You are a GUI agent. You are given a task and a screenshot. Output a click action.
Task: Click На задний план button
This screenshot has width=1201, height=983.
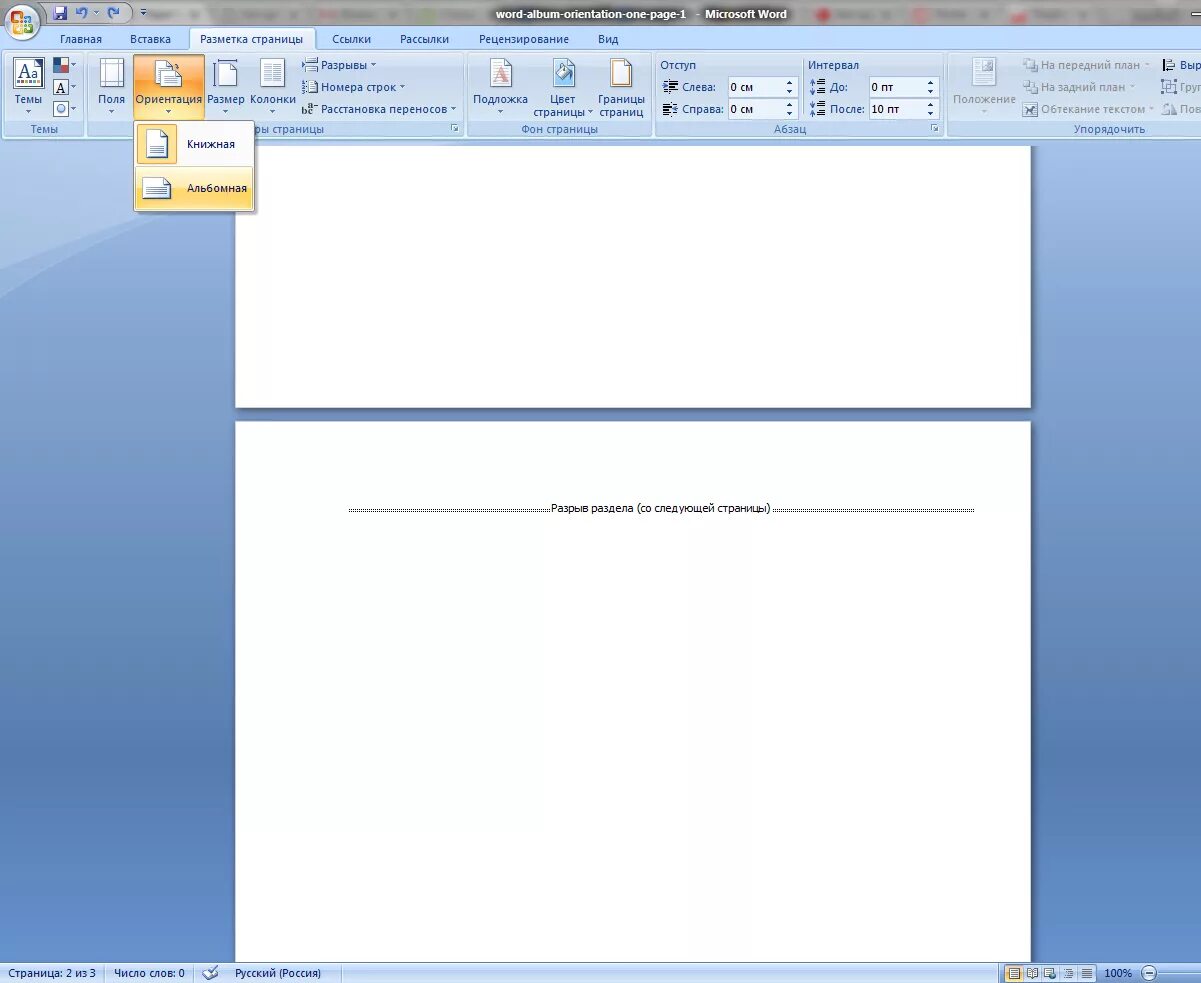[1080, 87]
